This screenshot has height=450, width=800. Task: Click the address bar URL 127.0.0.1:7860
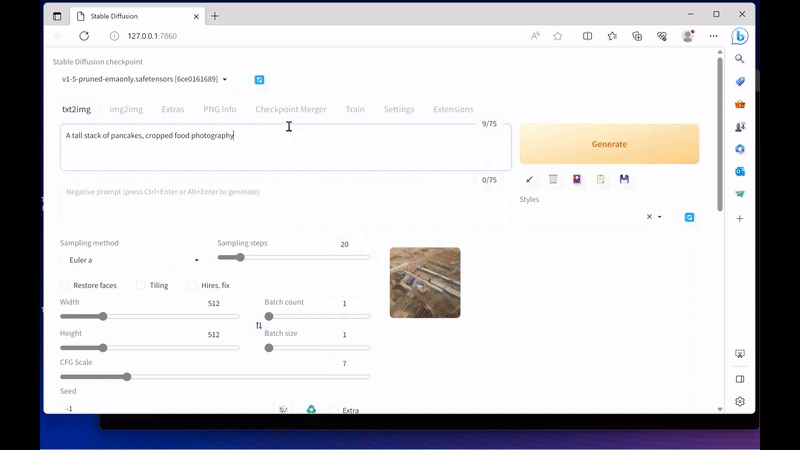click(152, 36)
